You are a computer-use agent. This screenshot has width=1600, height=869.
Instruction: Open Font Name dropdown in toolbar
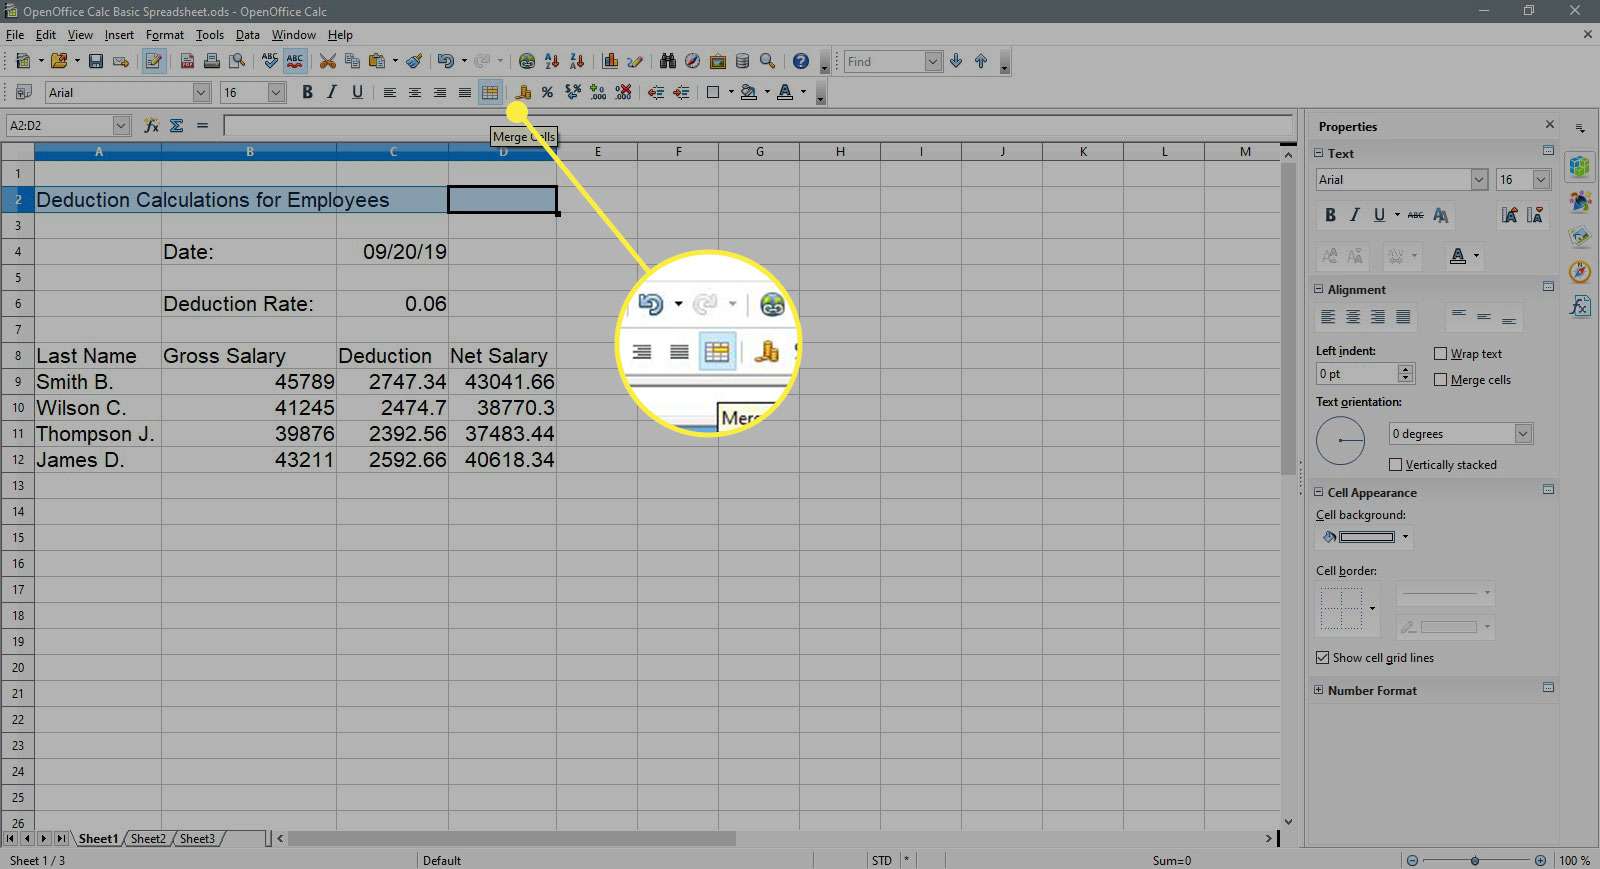tap(201, 92)
